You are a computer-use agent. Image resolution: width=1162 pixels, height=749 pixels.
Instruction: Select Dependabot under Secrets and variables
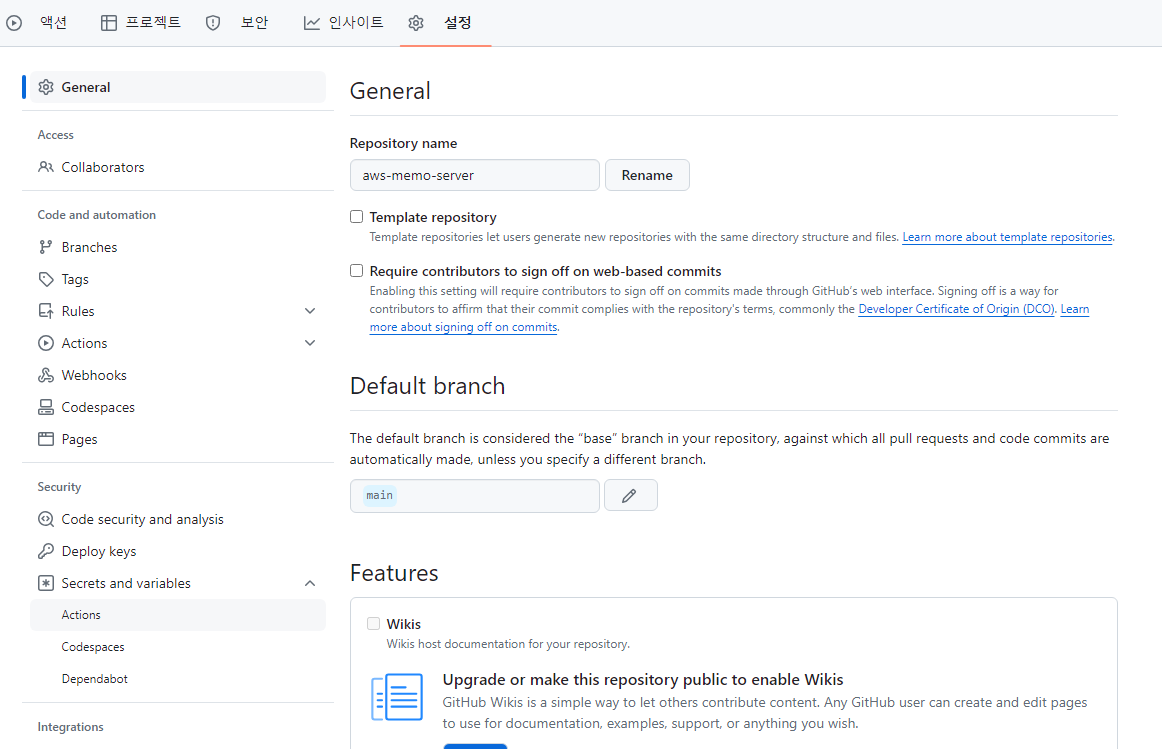[178, 679]
